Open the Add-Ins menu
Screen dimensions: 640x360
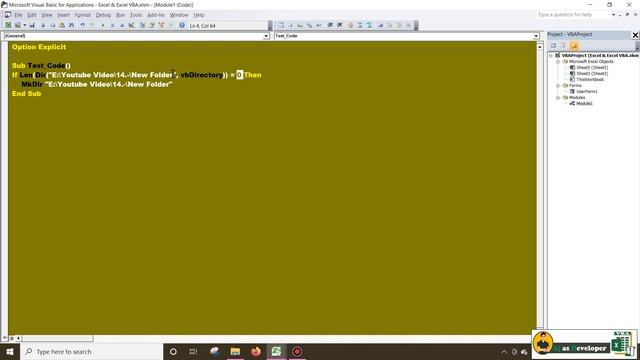click(x=156, y=15)
